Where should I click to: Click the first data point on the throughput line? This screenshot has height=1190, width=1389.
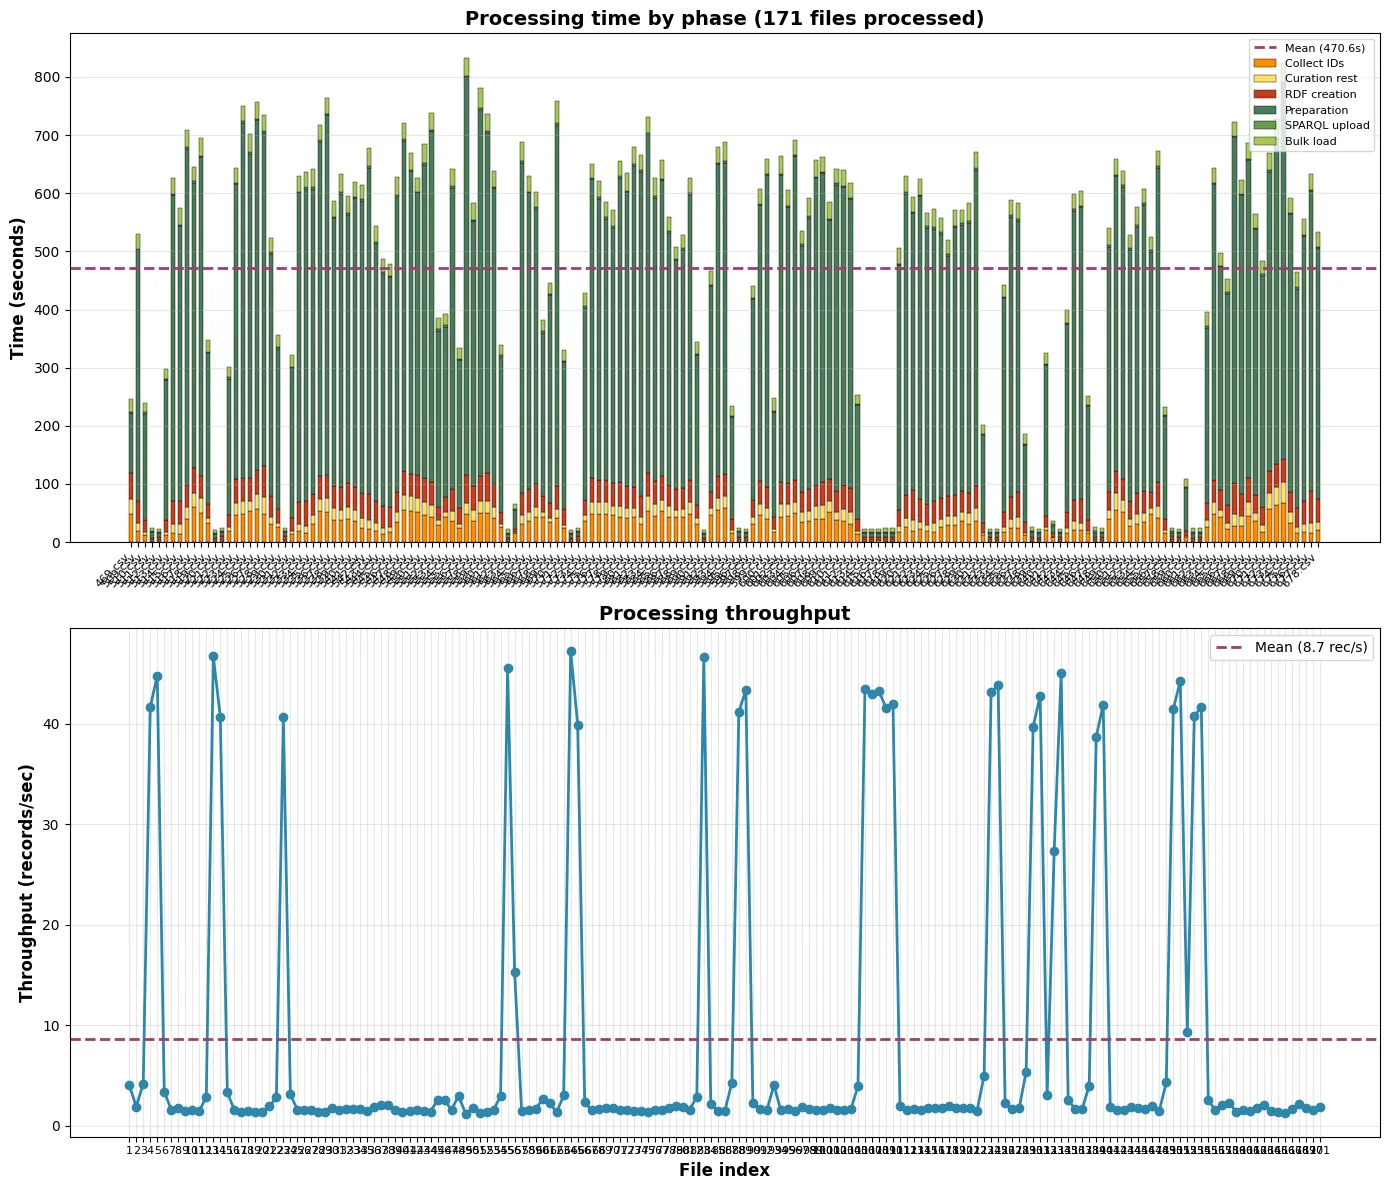129,1085
